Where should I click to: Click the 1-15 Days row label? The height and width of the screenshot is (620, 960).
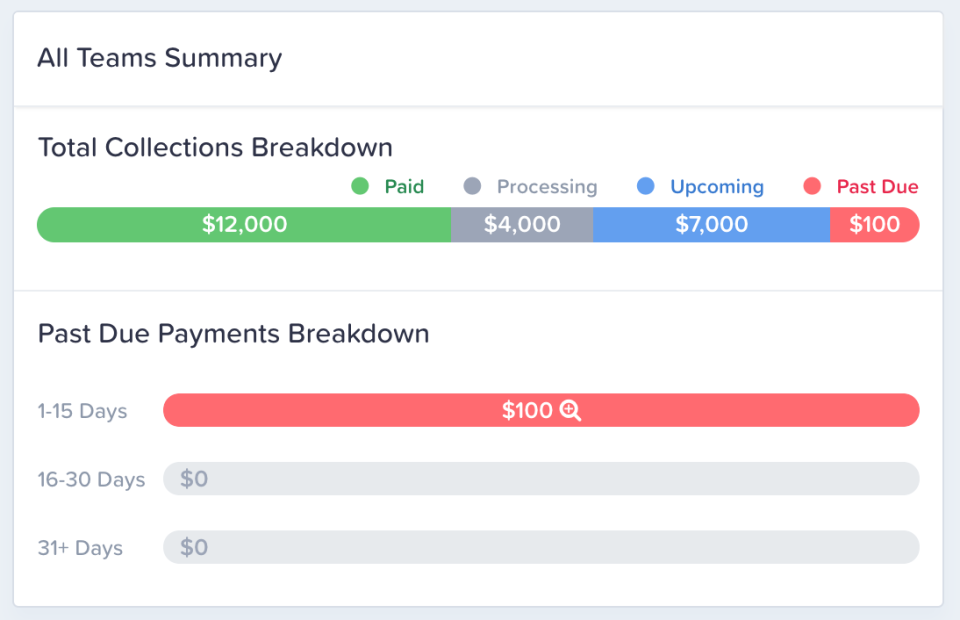(x=83, y=411)
